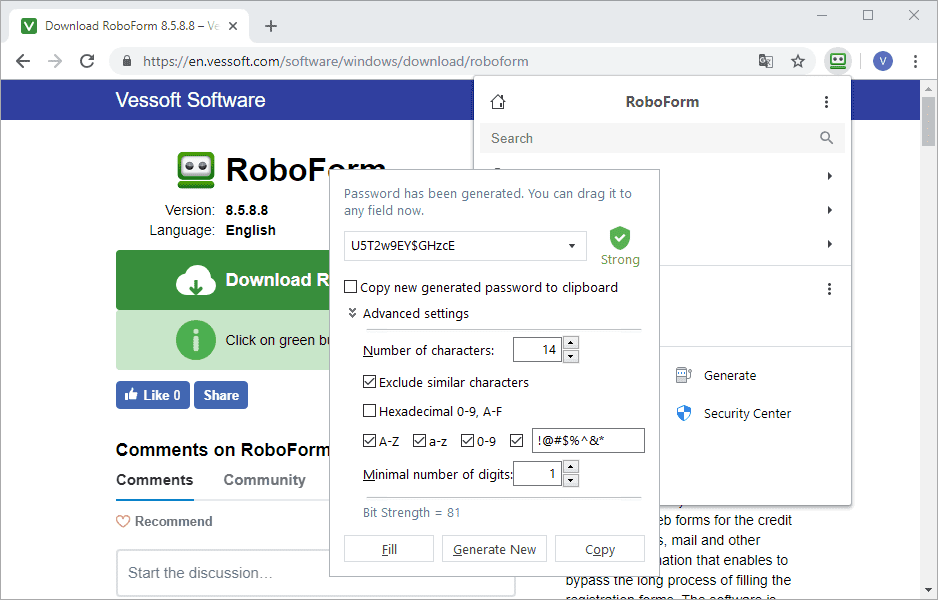Toggle the special characters checkbox
Image resolution: width=938 pixels, height=600 pixels.
(x=516, y=441)
